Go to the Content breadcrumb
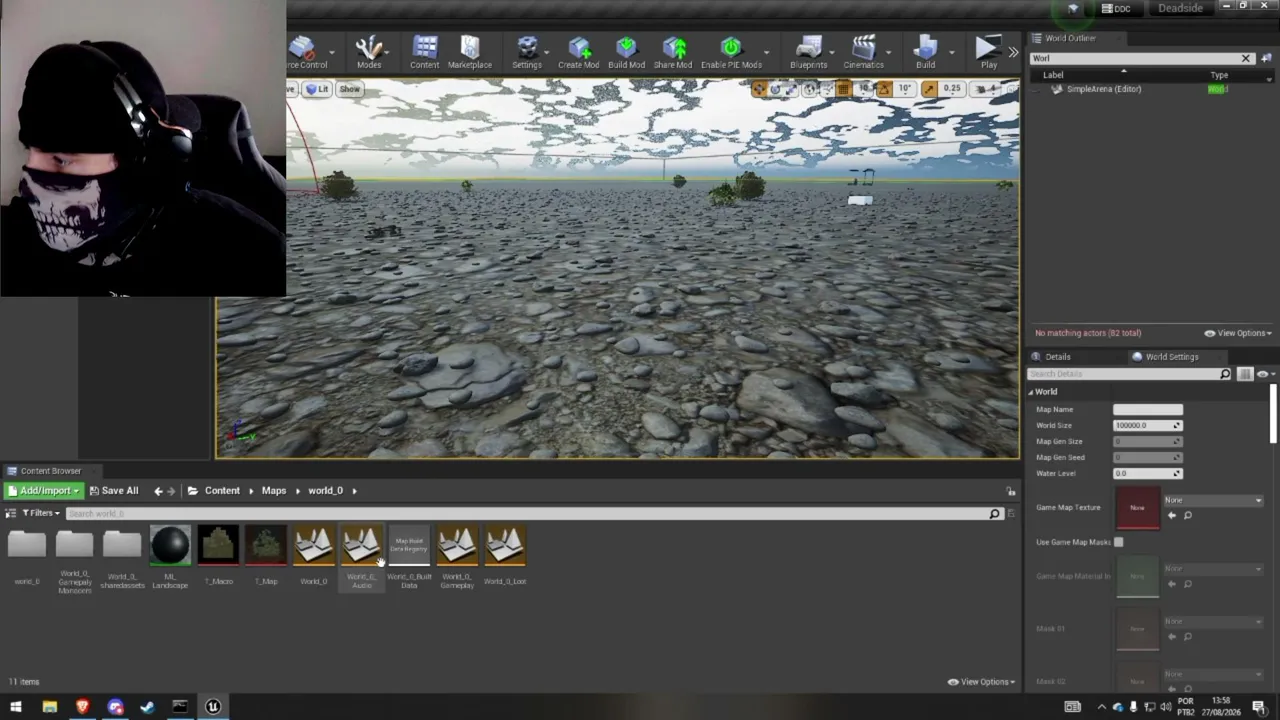The height and width of the screenshot is (720, 1280). point(222,491)
